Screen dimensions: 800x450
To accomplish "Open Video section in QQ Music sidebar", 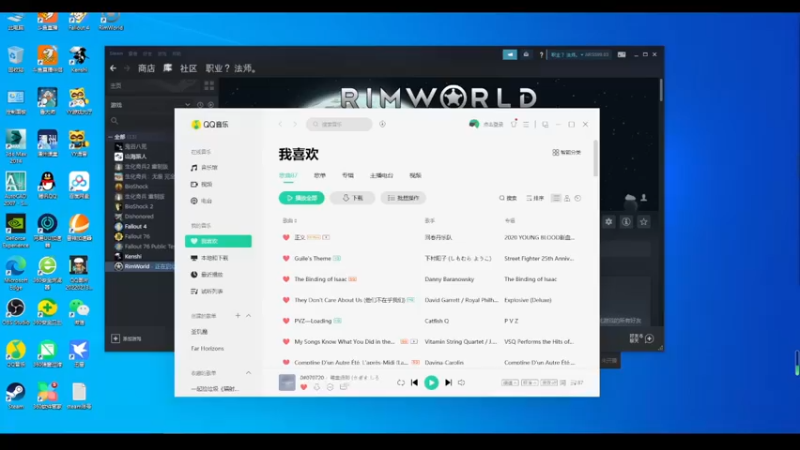I will [x=202, y=184].
